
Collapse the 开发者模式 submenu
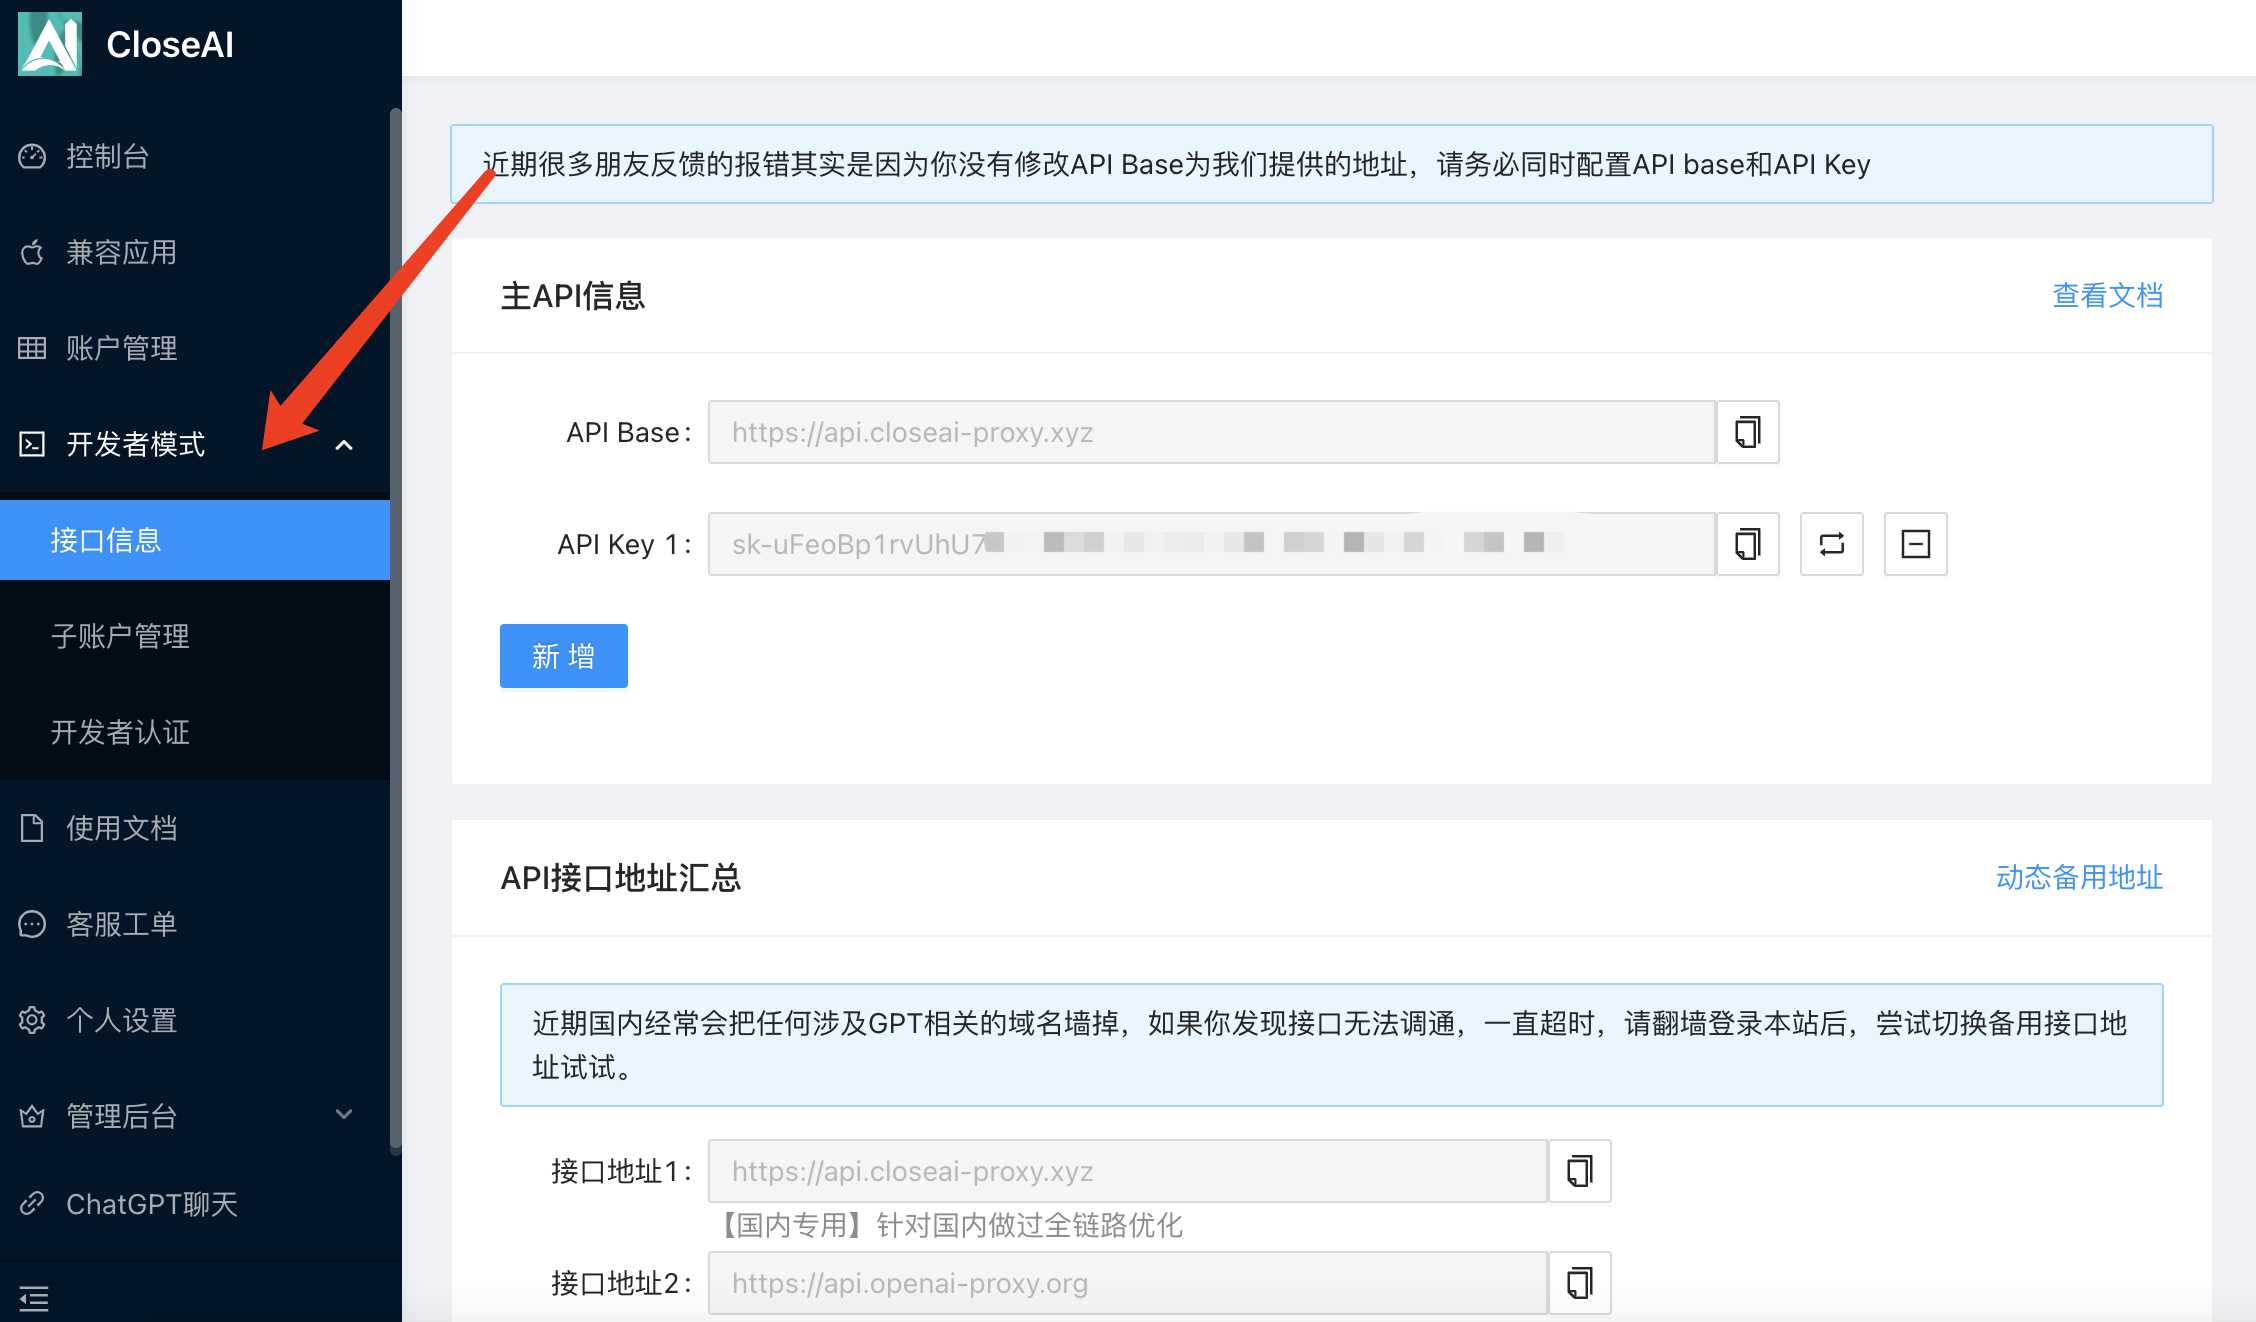[345, 443]
